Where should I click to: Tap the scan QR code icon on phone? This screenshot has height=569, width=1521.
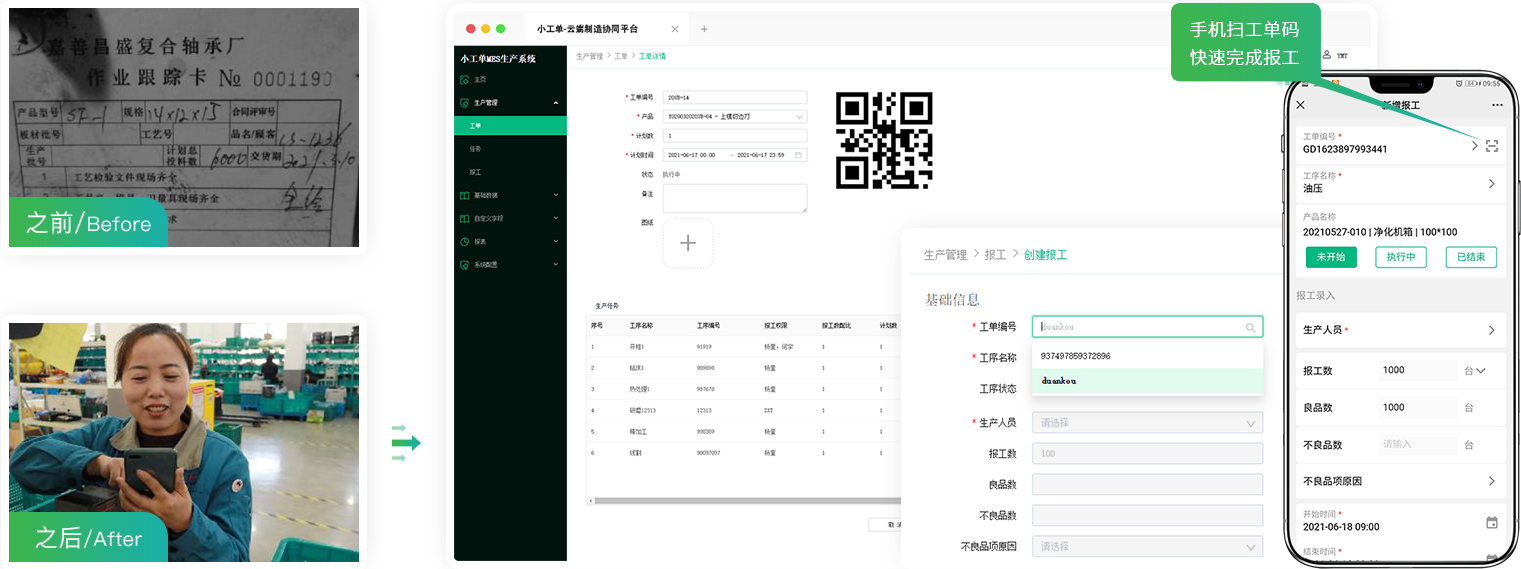[x=1491, y=146]
